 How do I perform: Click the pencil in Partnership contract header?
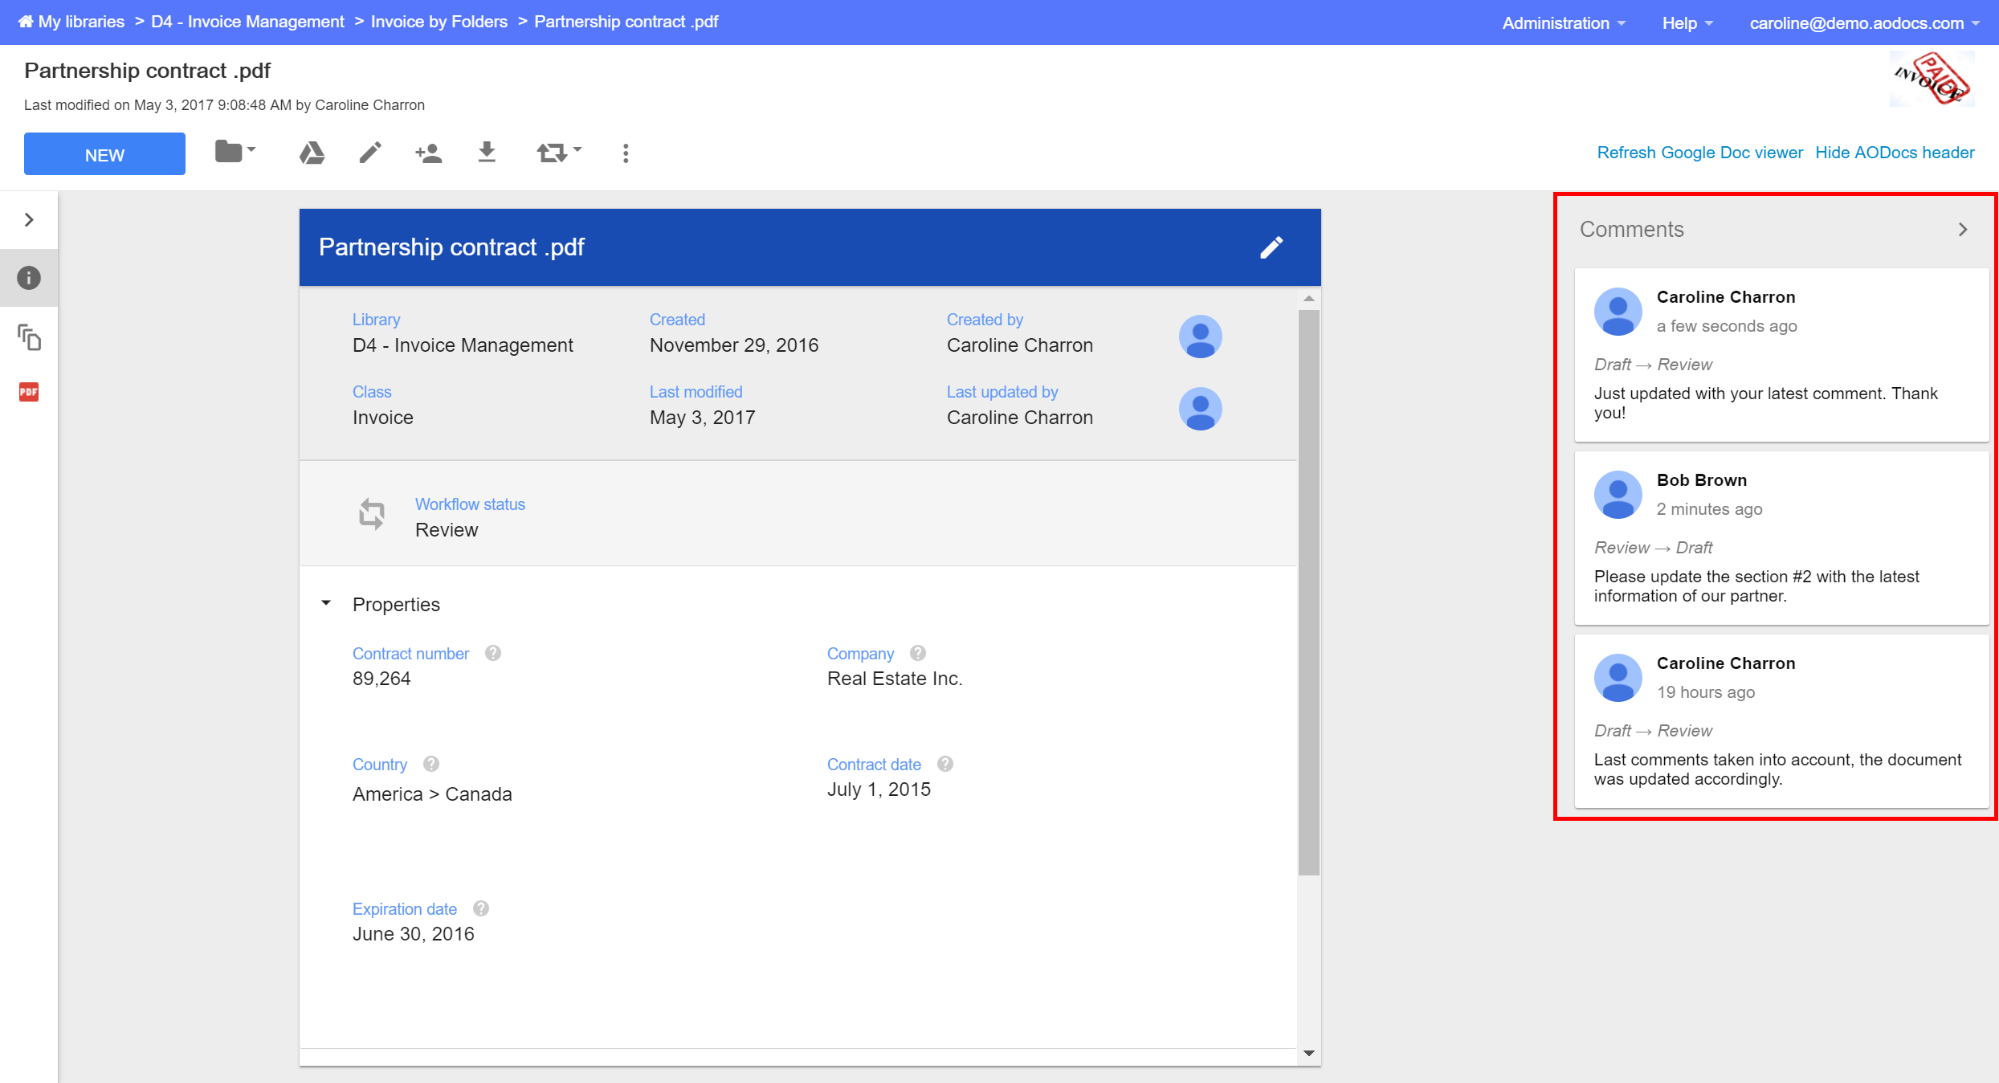1271,248
